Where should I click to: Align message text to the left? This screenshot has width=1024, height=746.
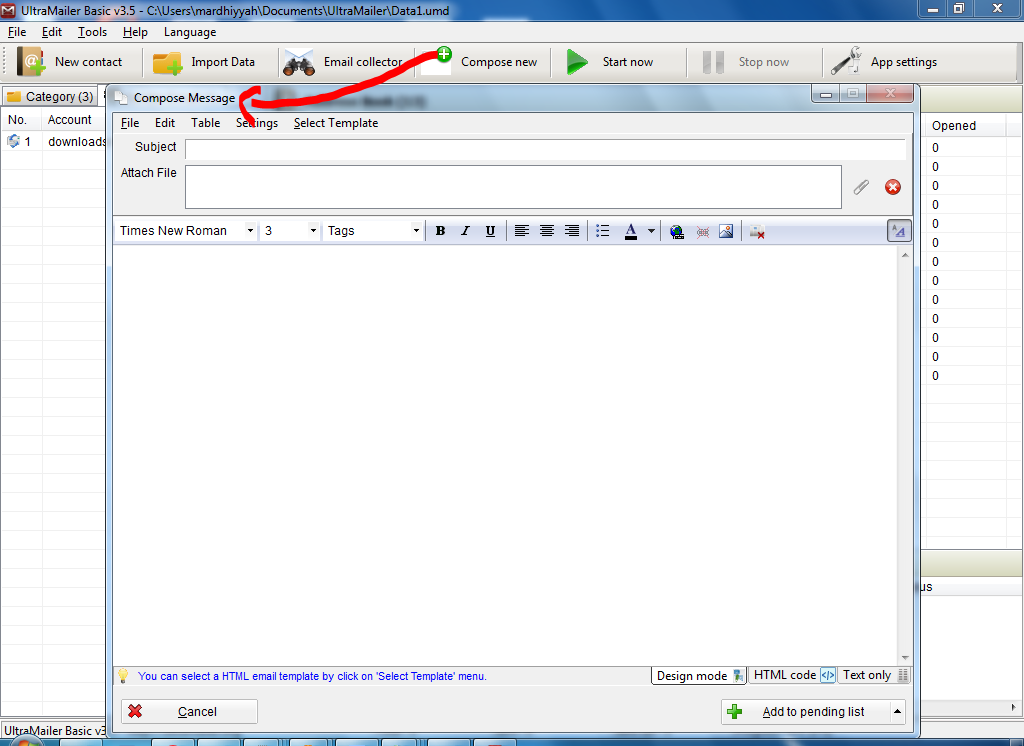pos(521,231)
